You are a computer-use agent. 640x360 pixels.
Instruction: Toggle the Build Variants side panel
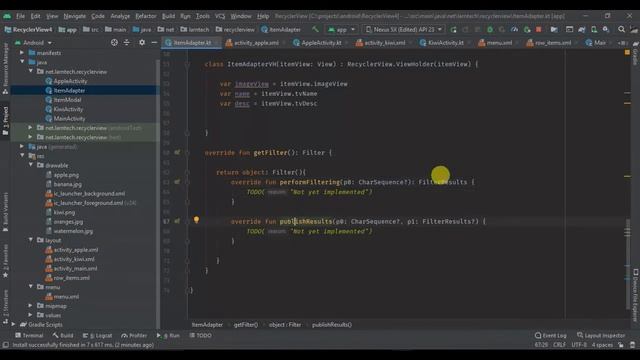[x=5, y=212]
